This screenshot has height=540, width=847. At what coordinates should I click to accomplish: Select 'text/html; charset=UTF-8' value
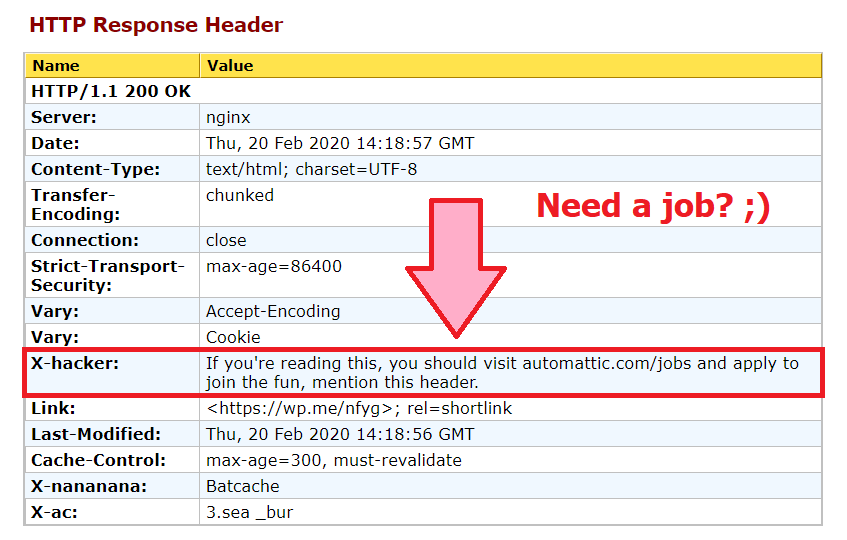point(311,169)
